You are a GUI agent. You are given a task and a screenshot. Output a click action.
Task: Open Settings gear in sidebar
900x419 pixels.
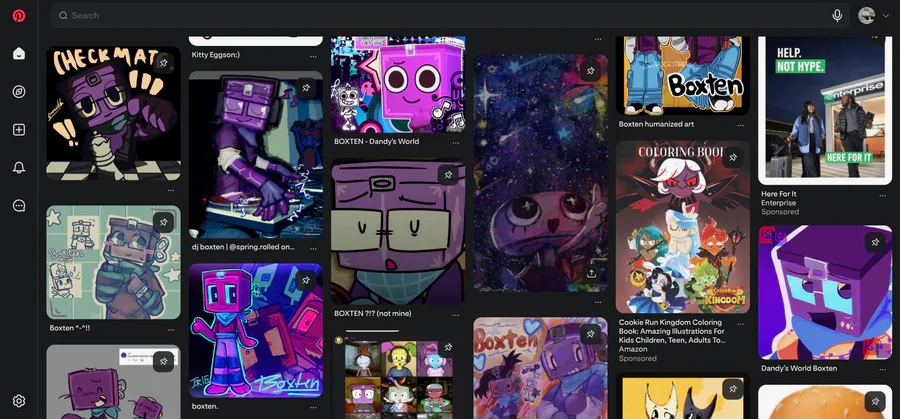[19, 401]
